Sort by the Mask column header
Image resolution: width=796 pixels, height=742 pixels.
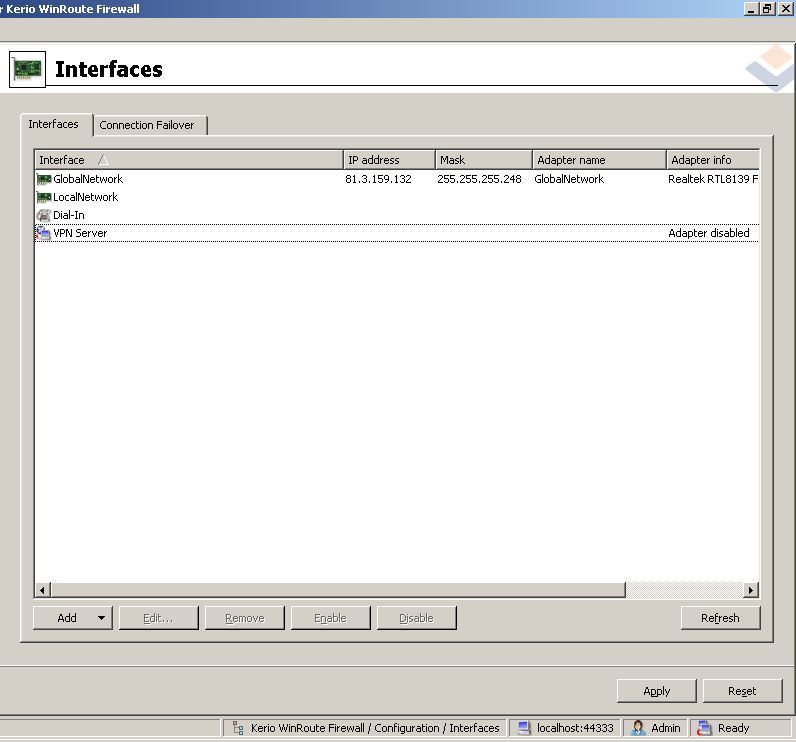pyautogui.click(x=483, y=160)
